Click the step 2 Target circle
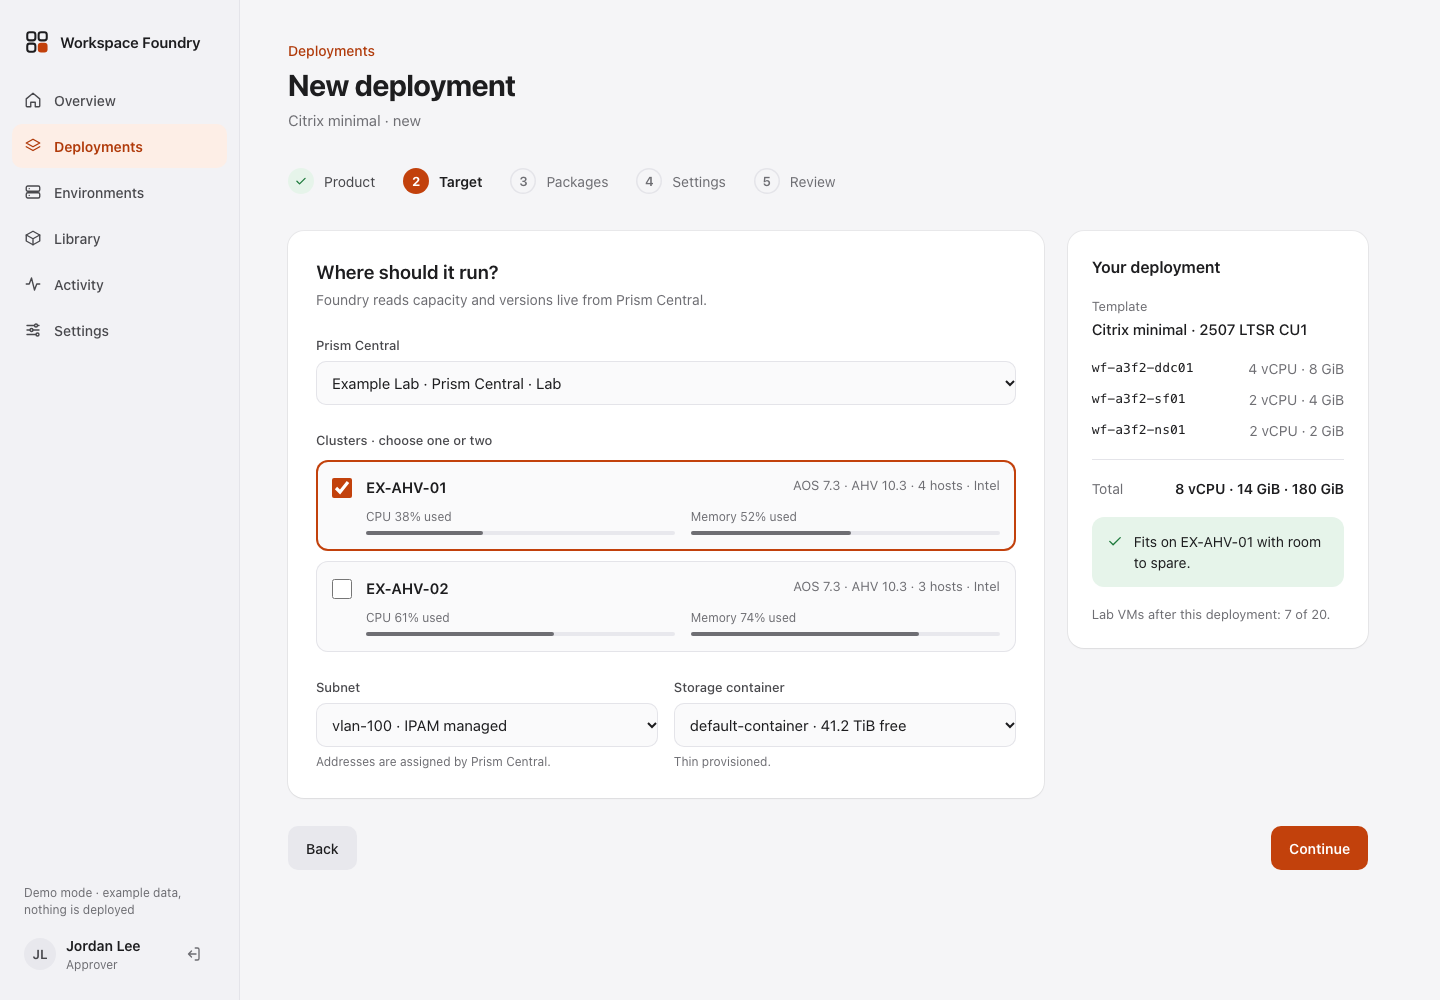The height and width of the screenshot is (1000, 1440). pos(416,181)
